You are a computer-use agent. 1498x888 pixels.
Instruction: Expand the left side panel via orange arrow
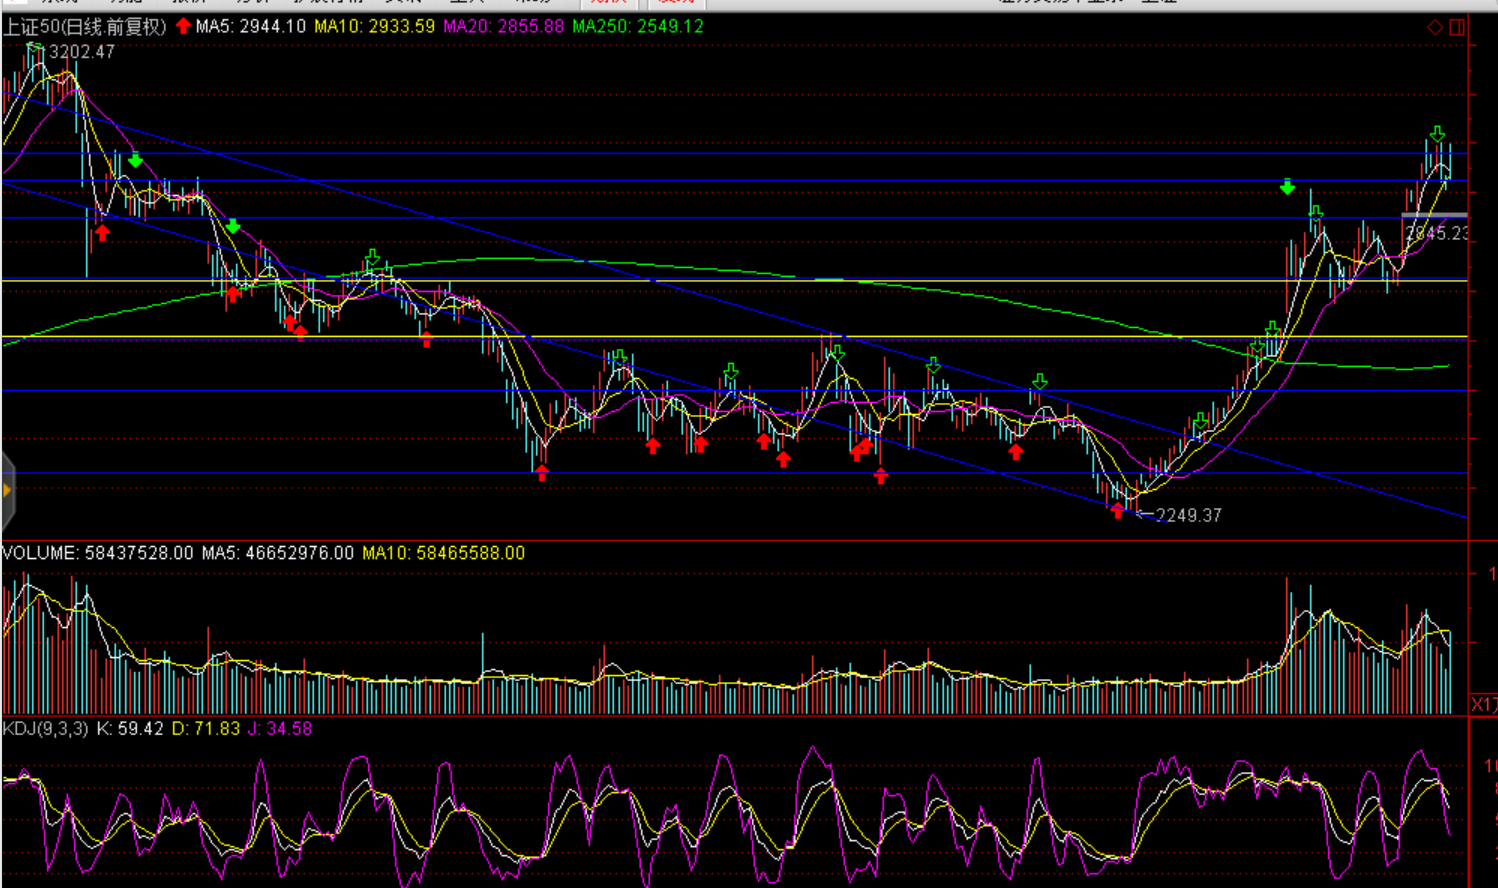[x=7, y=490]
